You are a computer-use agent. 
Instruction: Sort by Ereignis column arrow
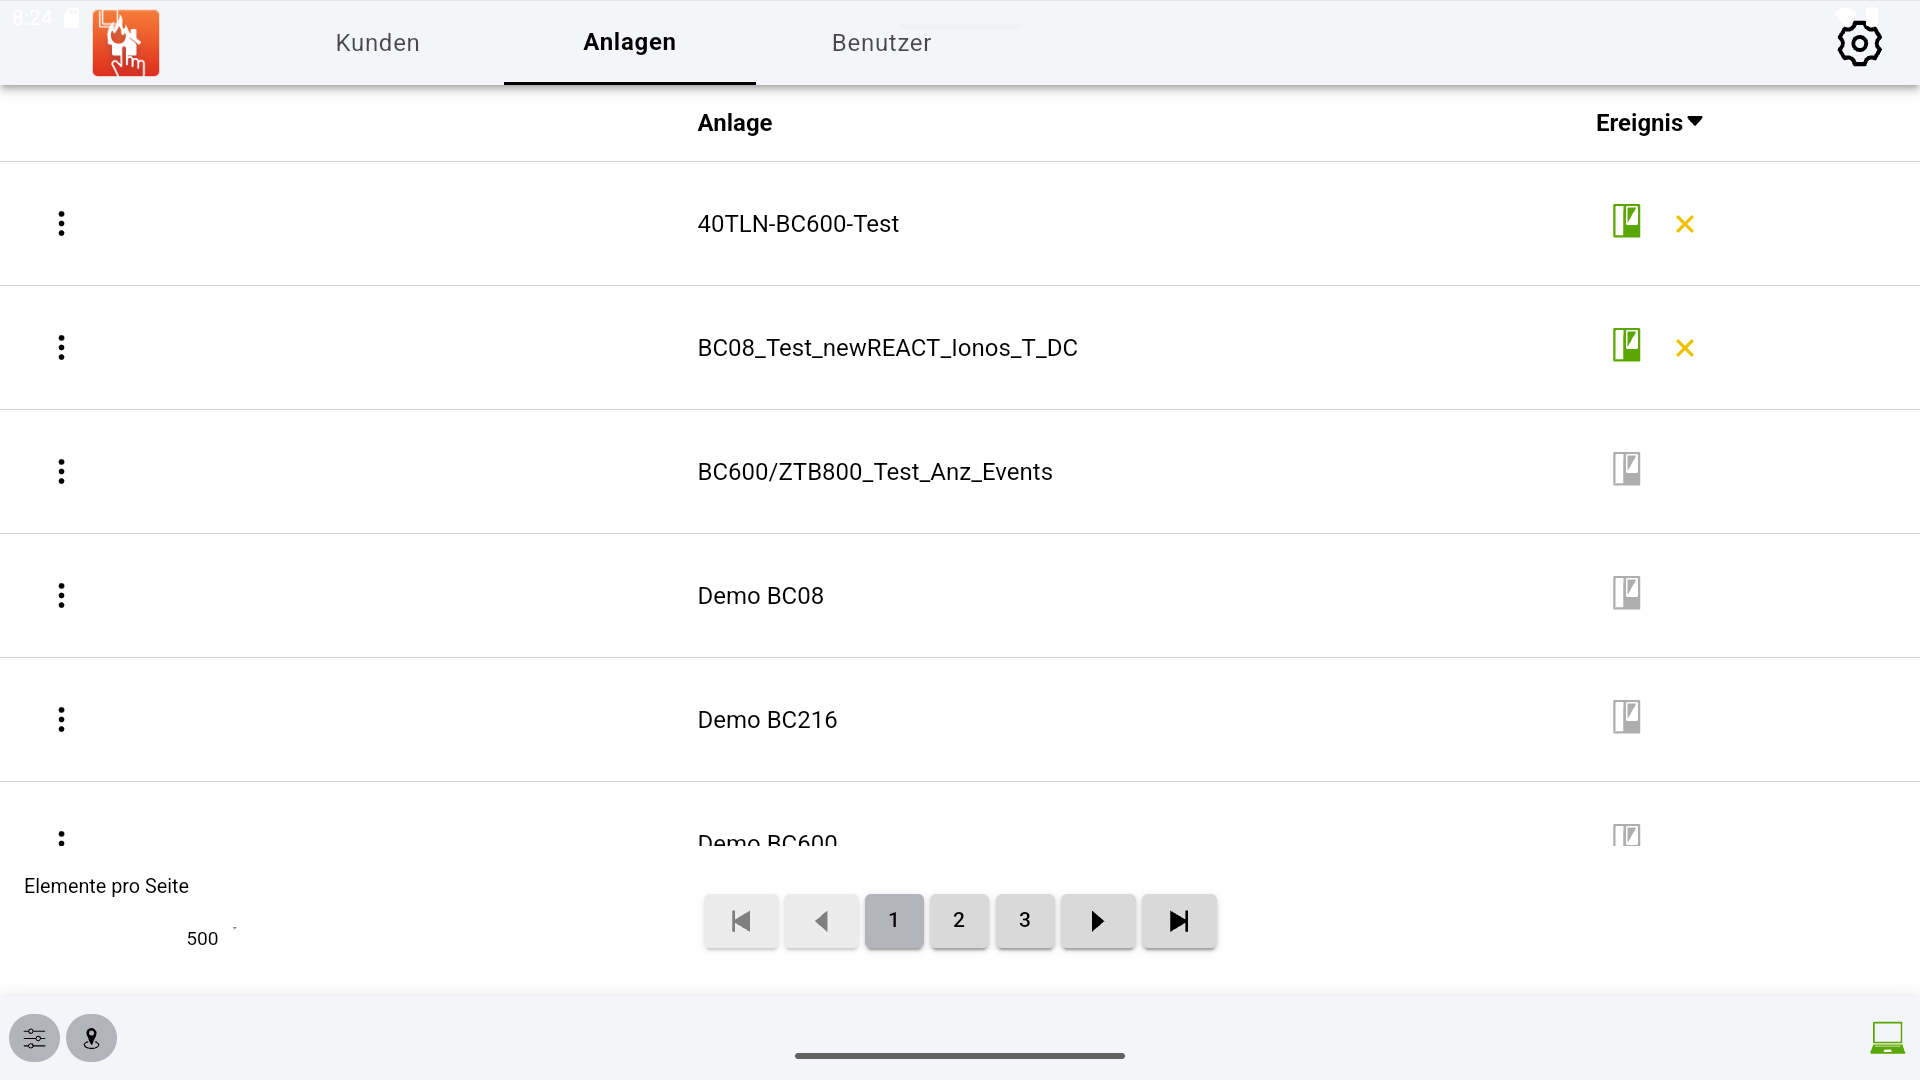1695,122
